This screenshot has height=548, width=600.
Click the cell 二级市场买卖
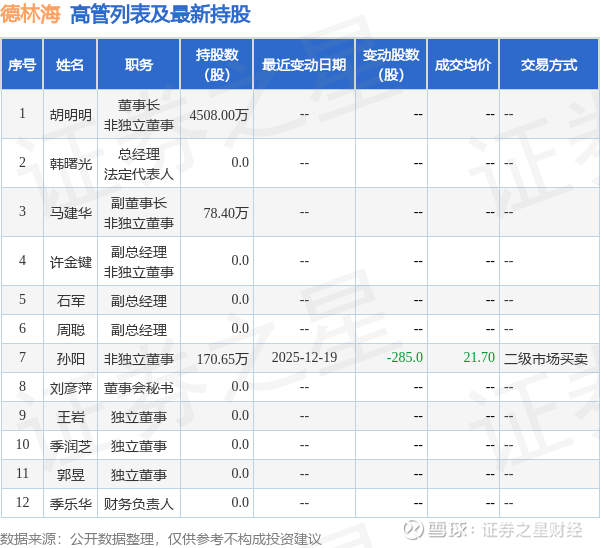pos(546,359)
